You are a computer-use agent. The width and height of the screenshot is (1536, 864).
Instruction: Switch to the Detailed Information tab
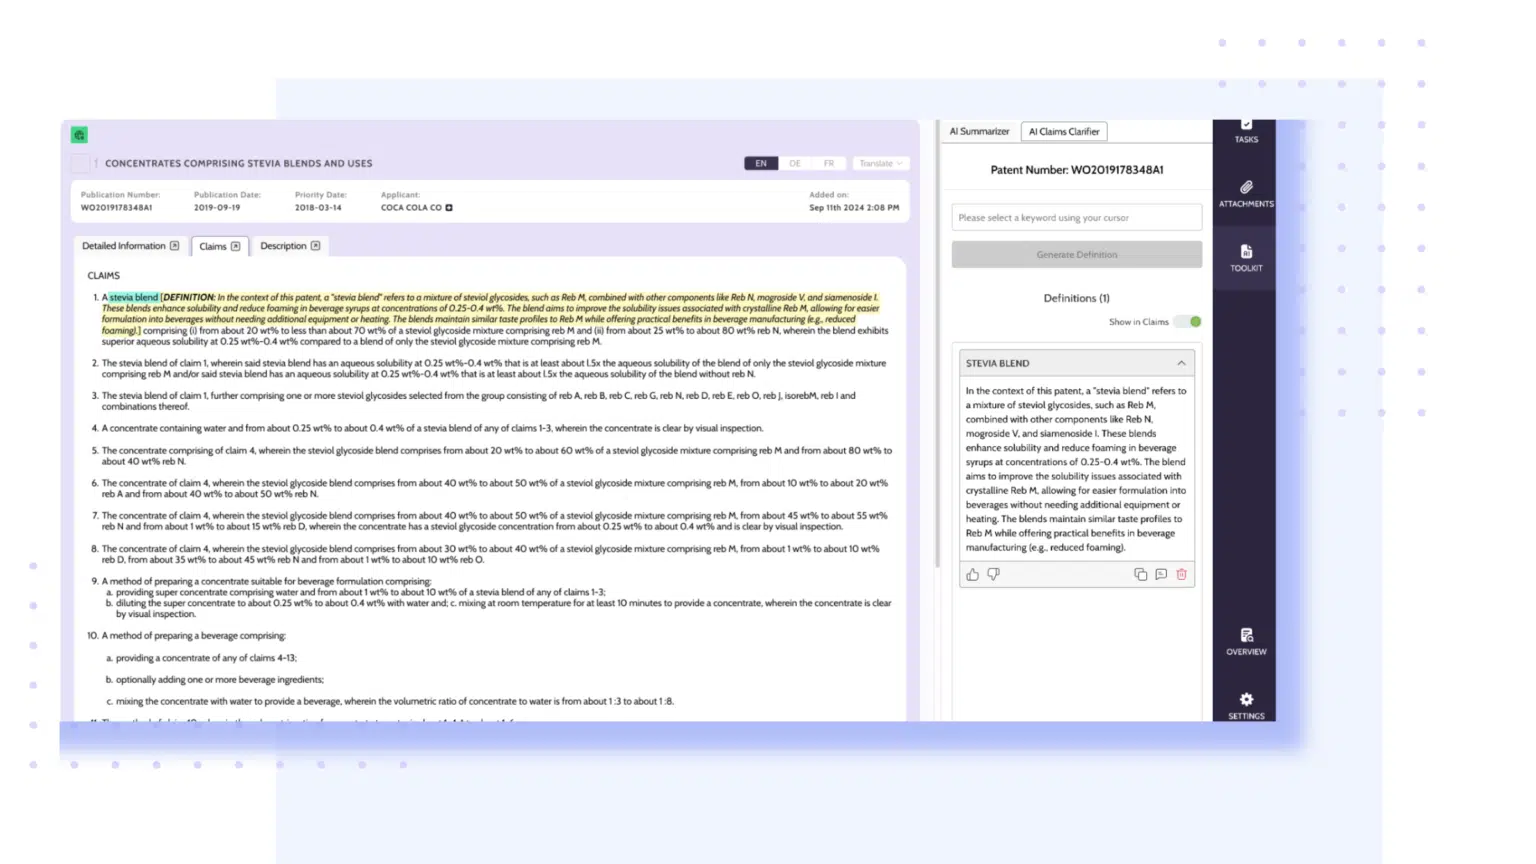[130, 246]
